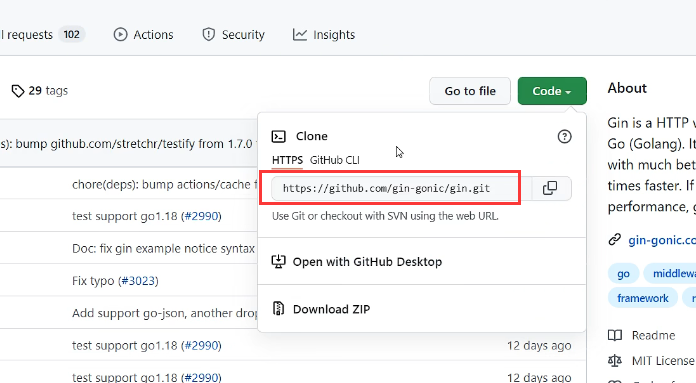The width and height of the screenshot is (696, 383).
Task: Click the Go to file button
Action: click(470, 91)
